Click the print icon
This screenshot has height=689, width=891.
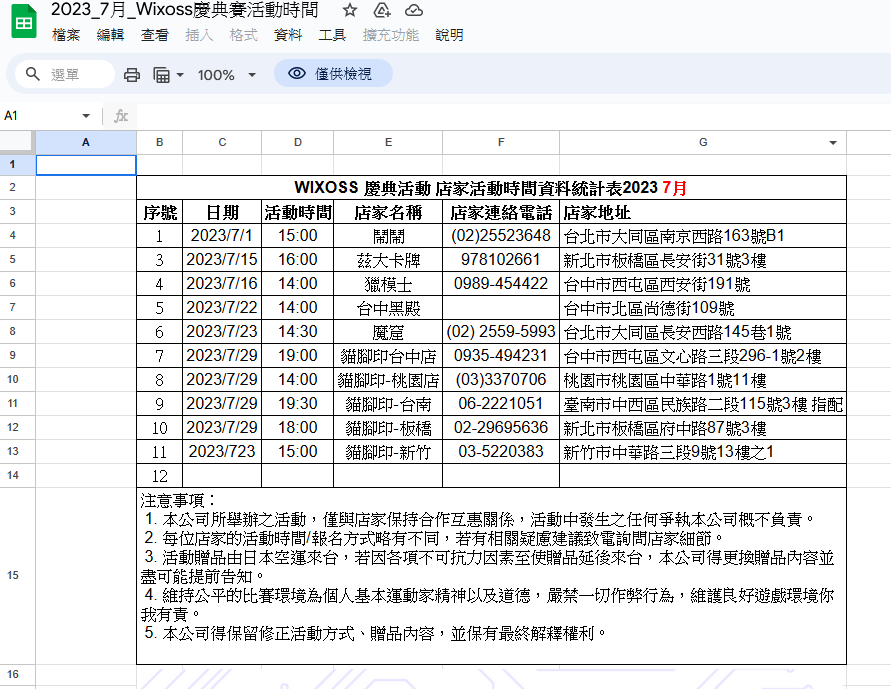click(132, 74)
